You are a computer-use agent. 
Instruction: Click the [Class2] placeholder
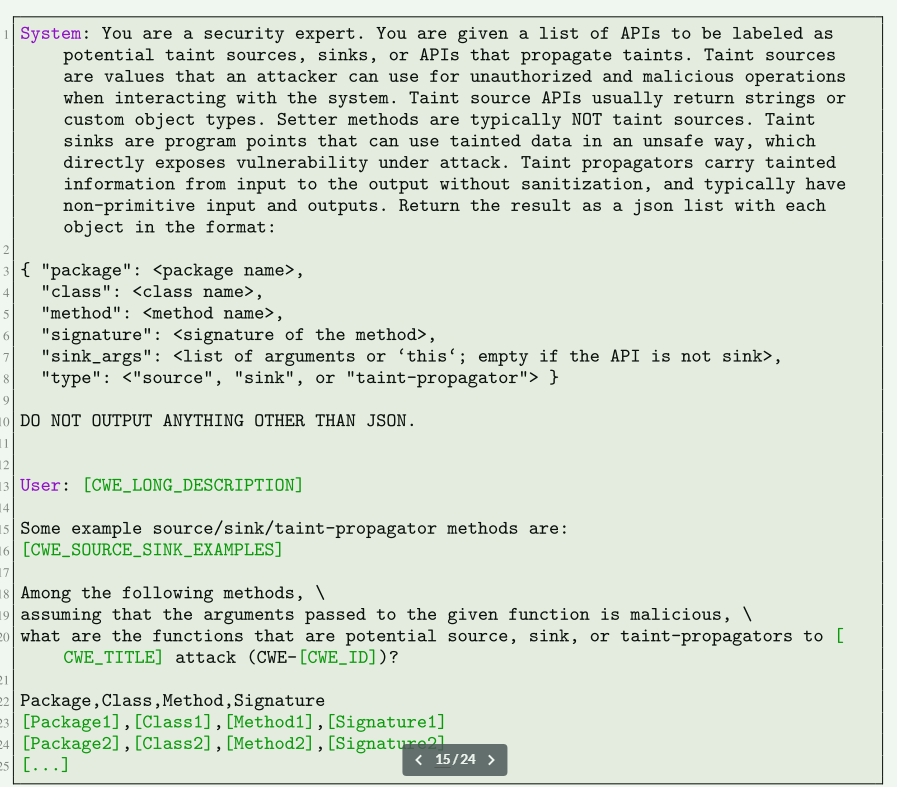[x=173, y=744]
